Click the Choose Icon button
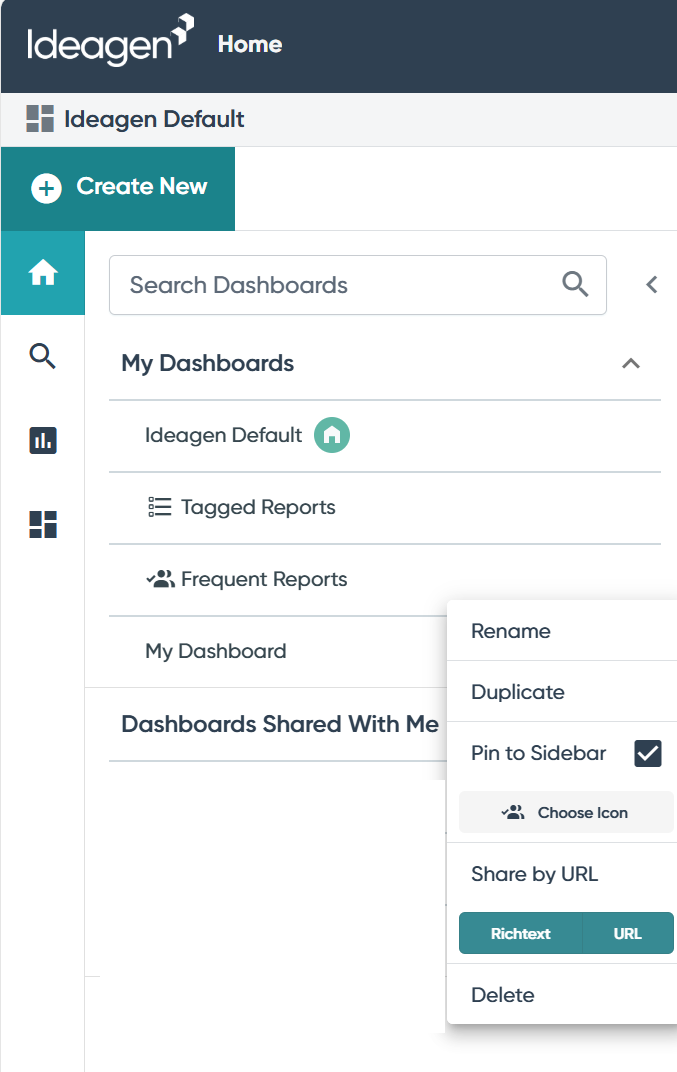The width and height of the screenshot is (677, 1072). coord(566,812)
